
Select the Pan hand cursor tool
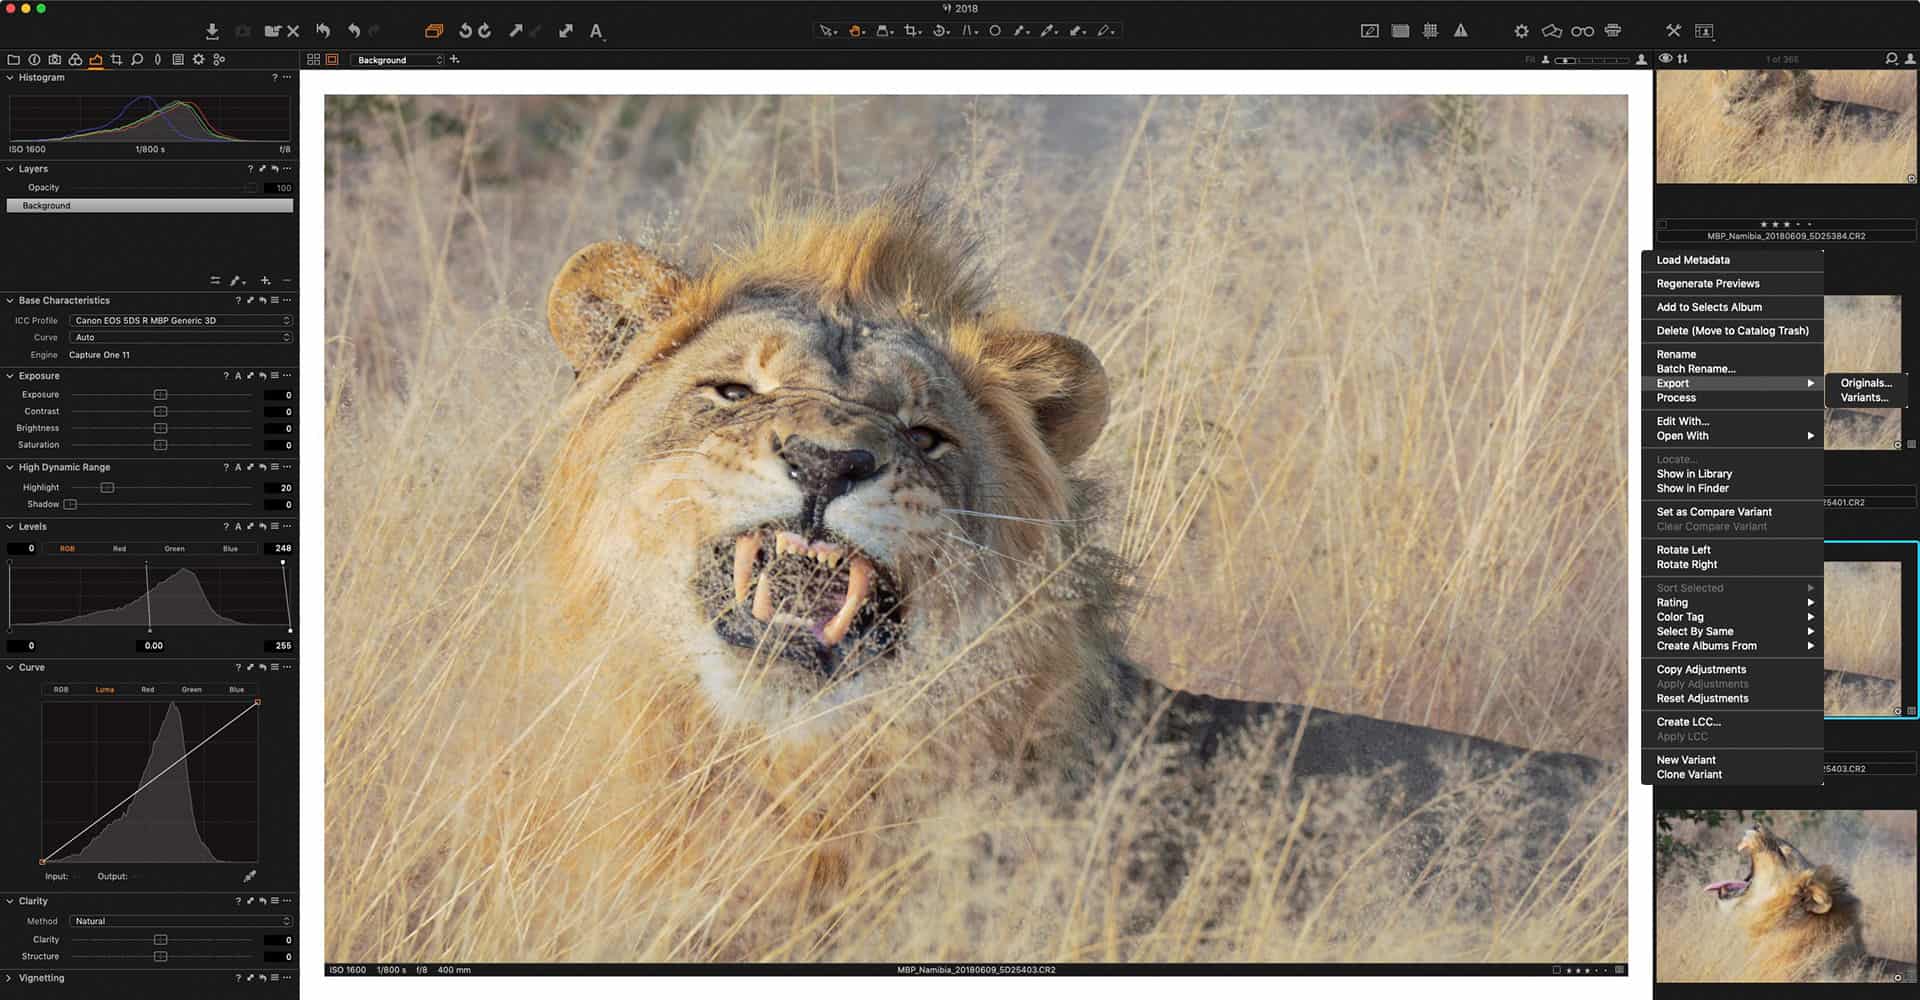(856, 31)
